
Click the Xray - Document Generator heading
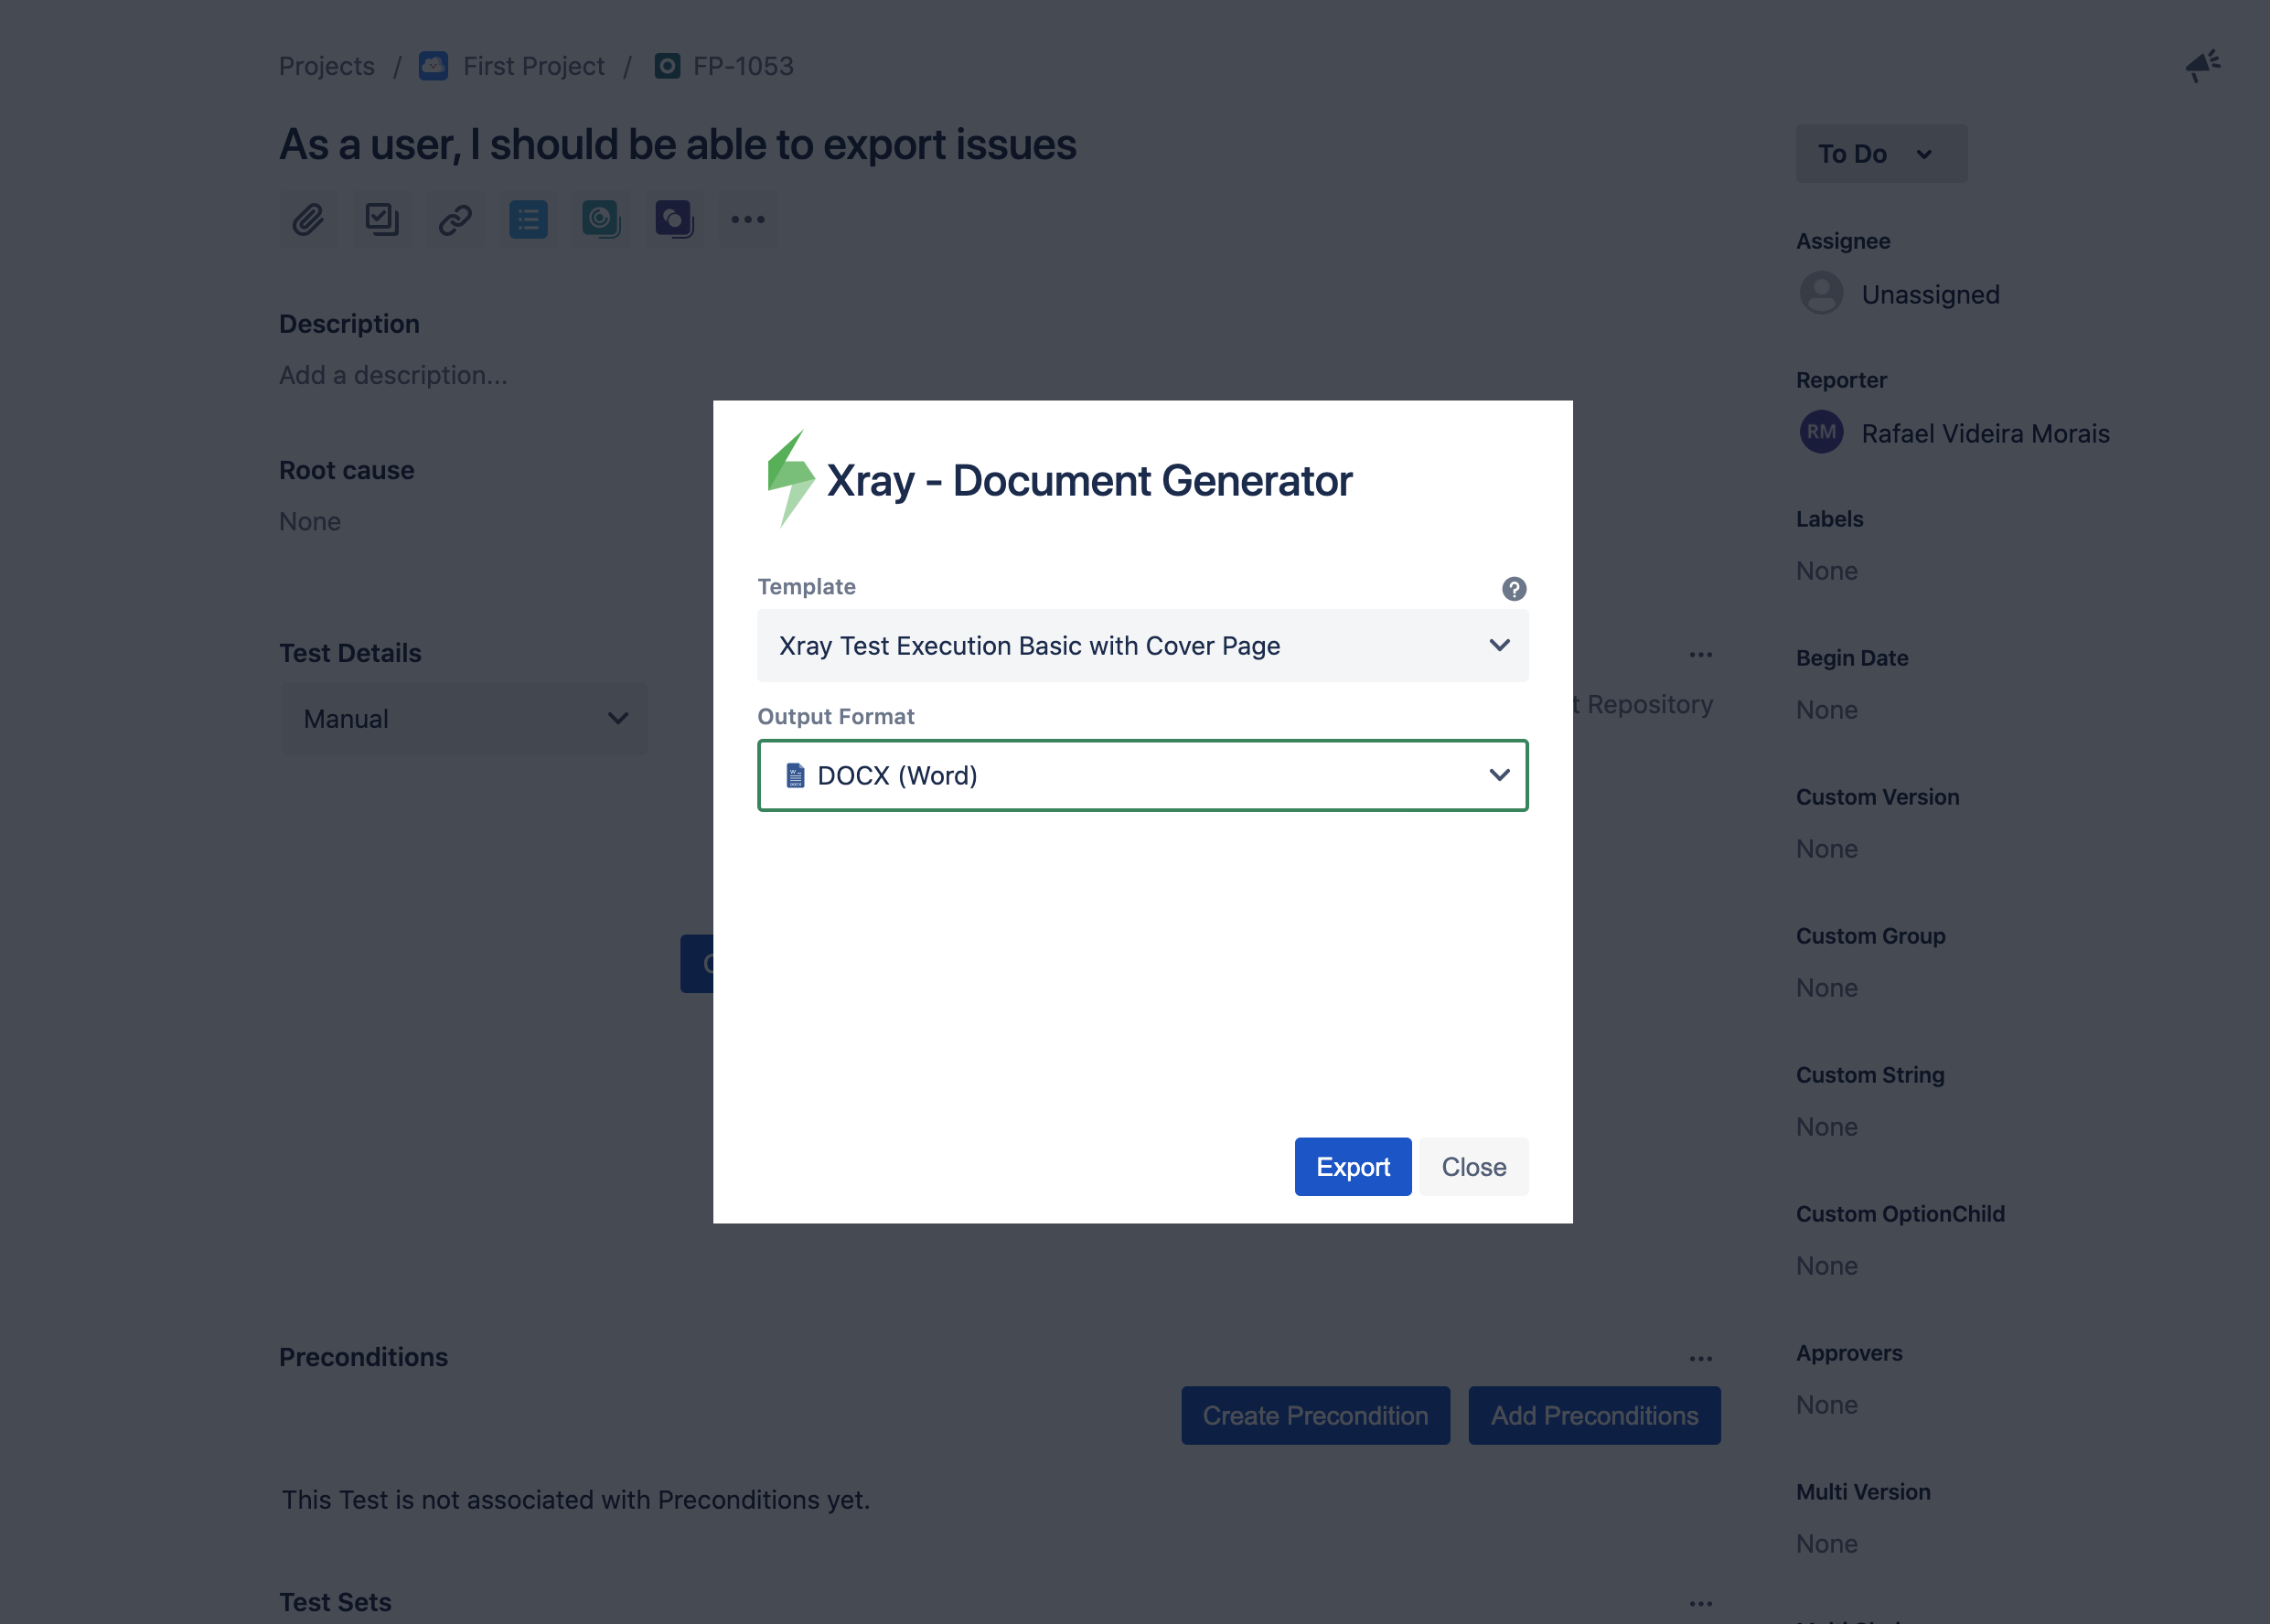coord(1089,481)
